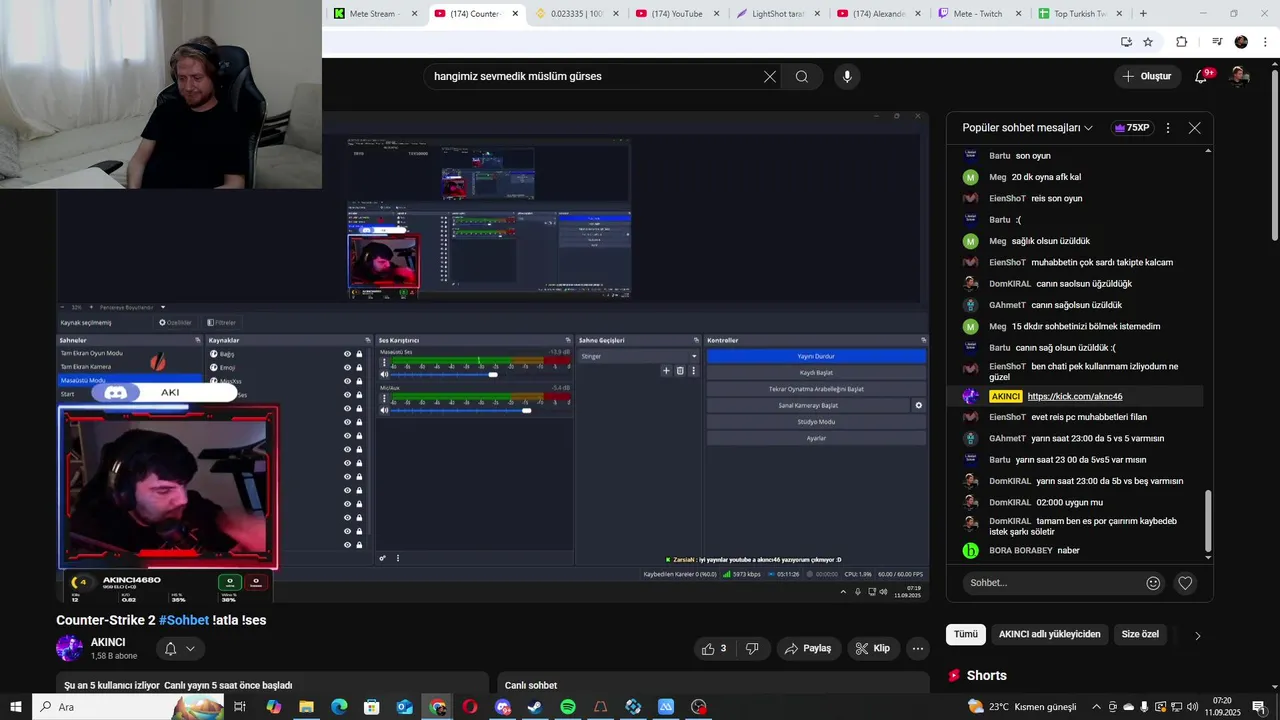Click the Paylaş share button

(x=808, y=648)
